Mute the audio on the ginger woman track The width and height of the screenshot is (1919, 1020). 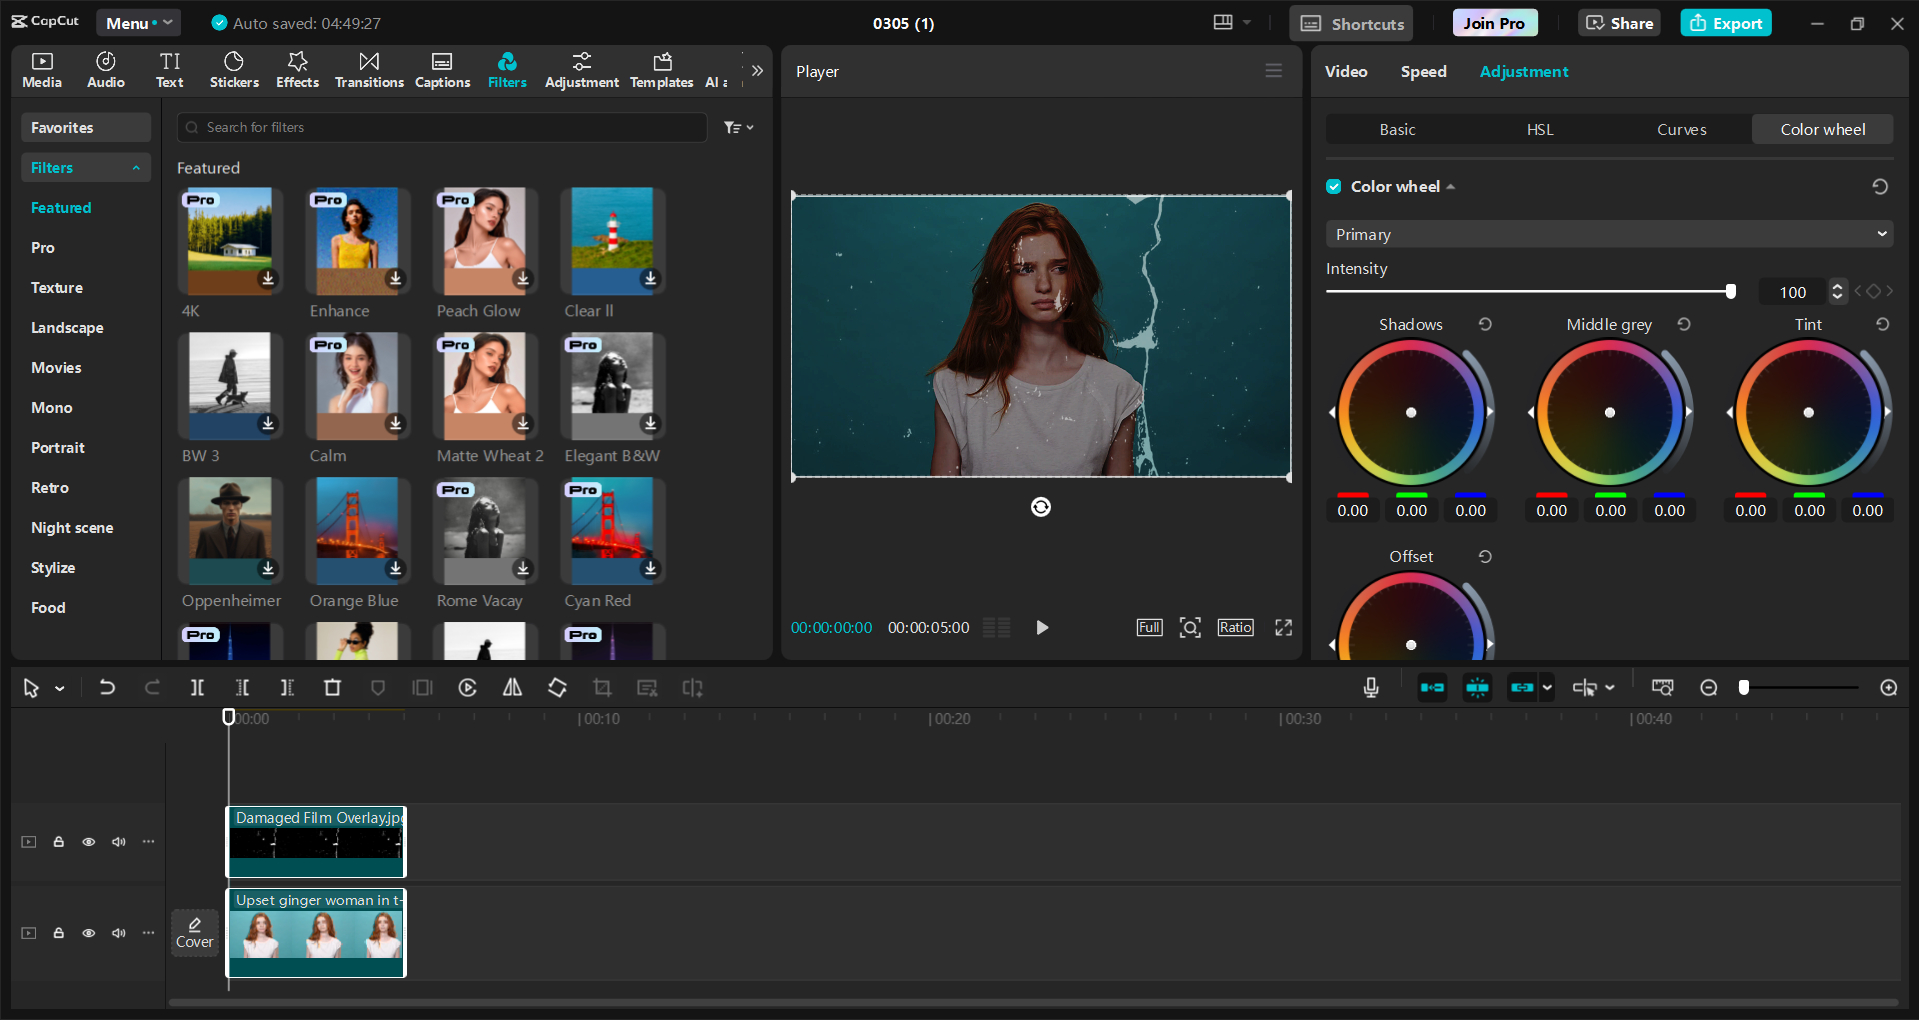click(118, 933)
